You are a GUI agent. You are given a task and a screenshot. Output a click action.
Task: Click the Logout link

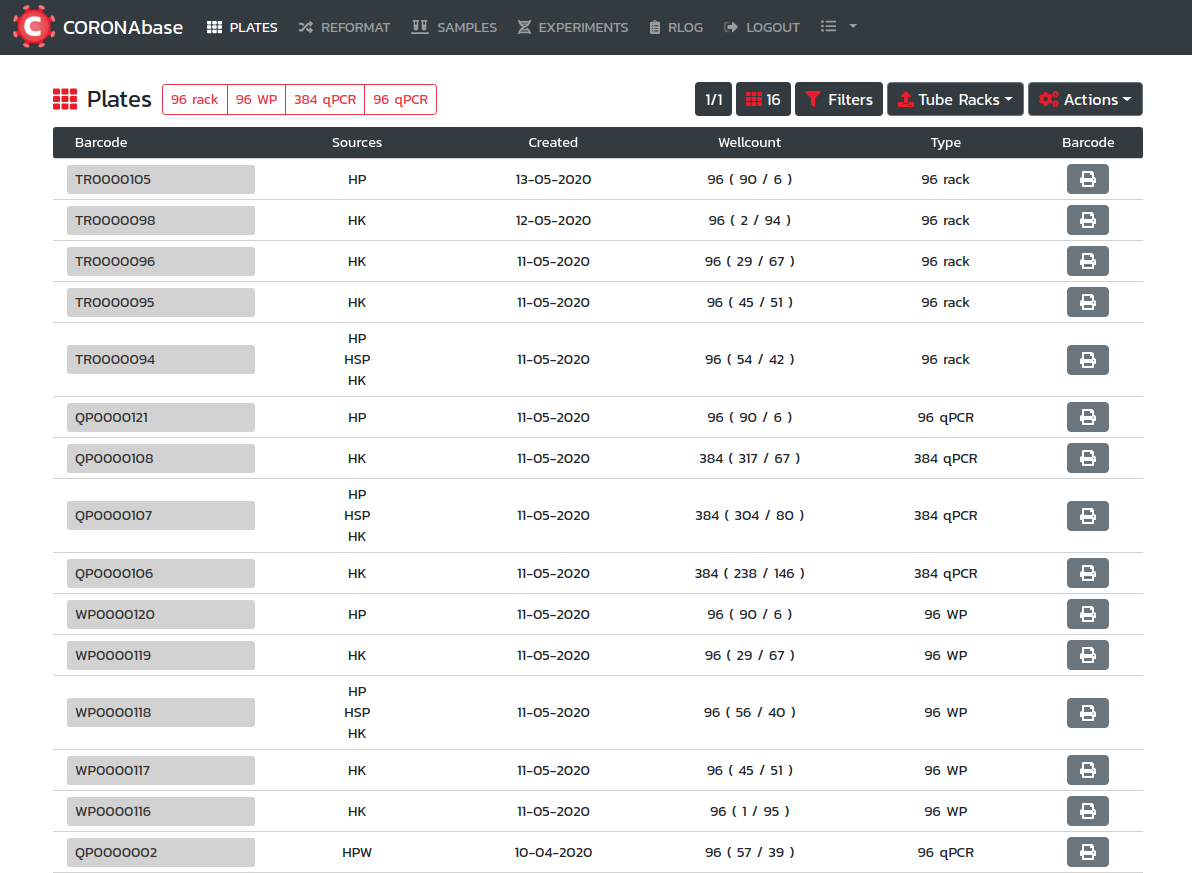point(762,27)
